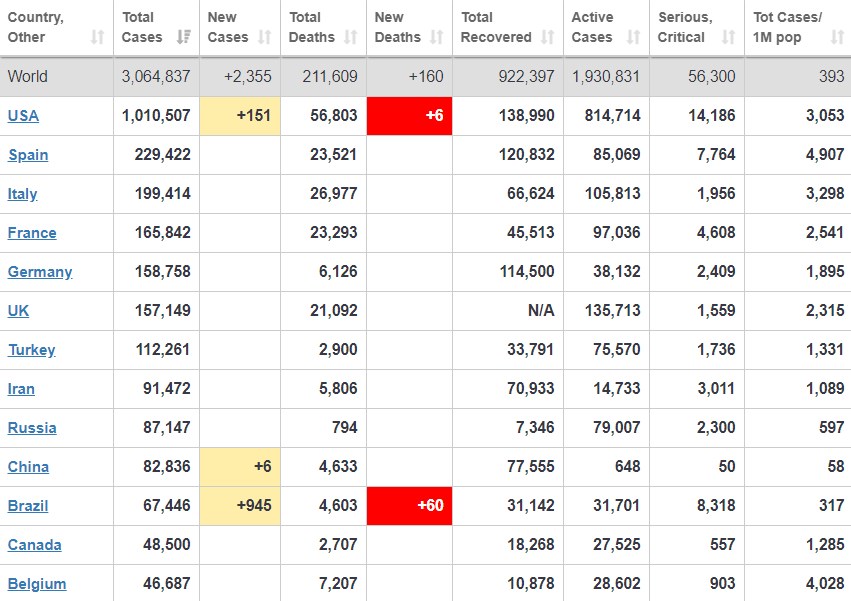Click Total Cases sort arrow icon
The width and height of the screenshot is (851, 601).
183,37
